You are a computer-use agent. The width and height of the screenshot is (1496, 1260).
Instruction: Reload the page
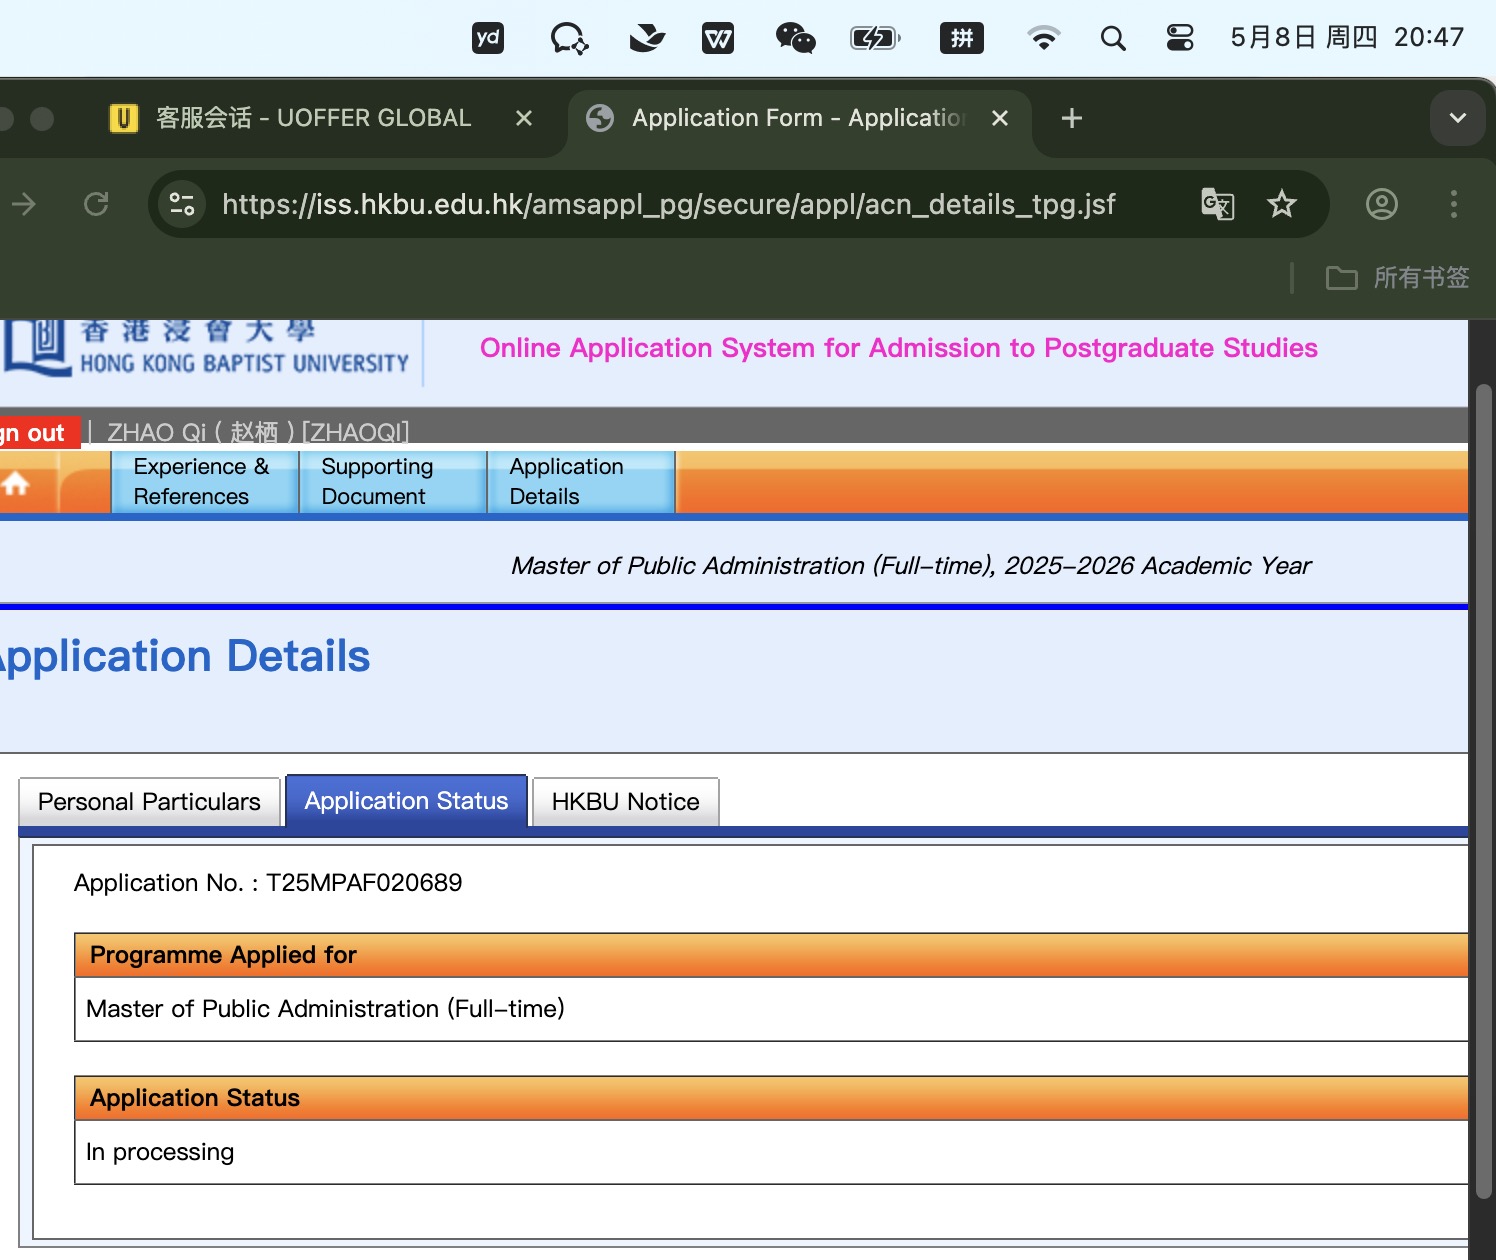tap(96, 205)
